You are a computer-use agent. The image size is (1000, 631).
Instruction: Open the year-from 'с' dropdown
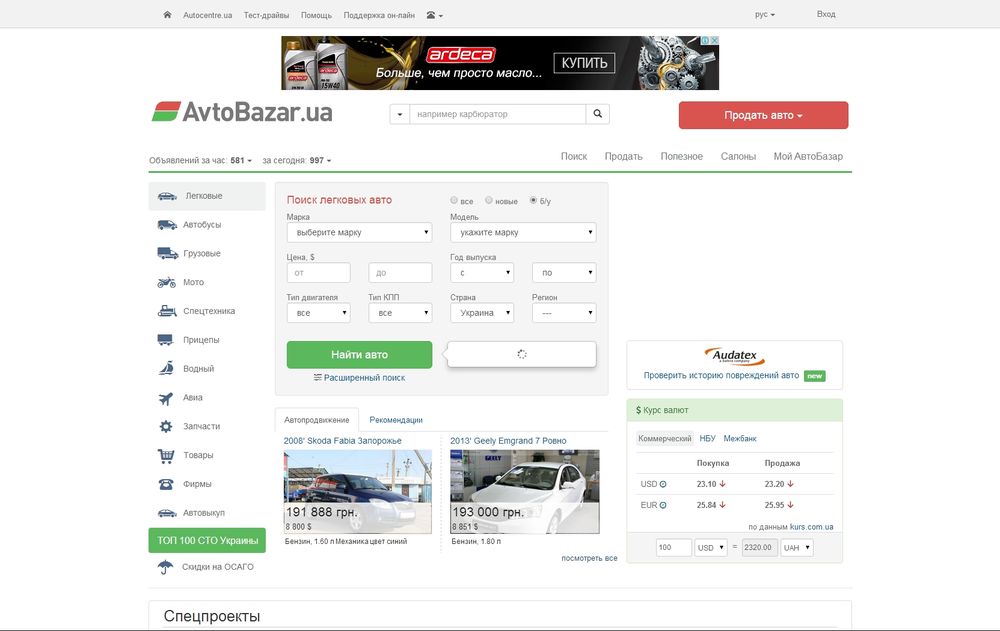tap(482, 272)
